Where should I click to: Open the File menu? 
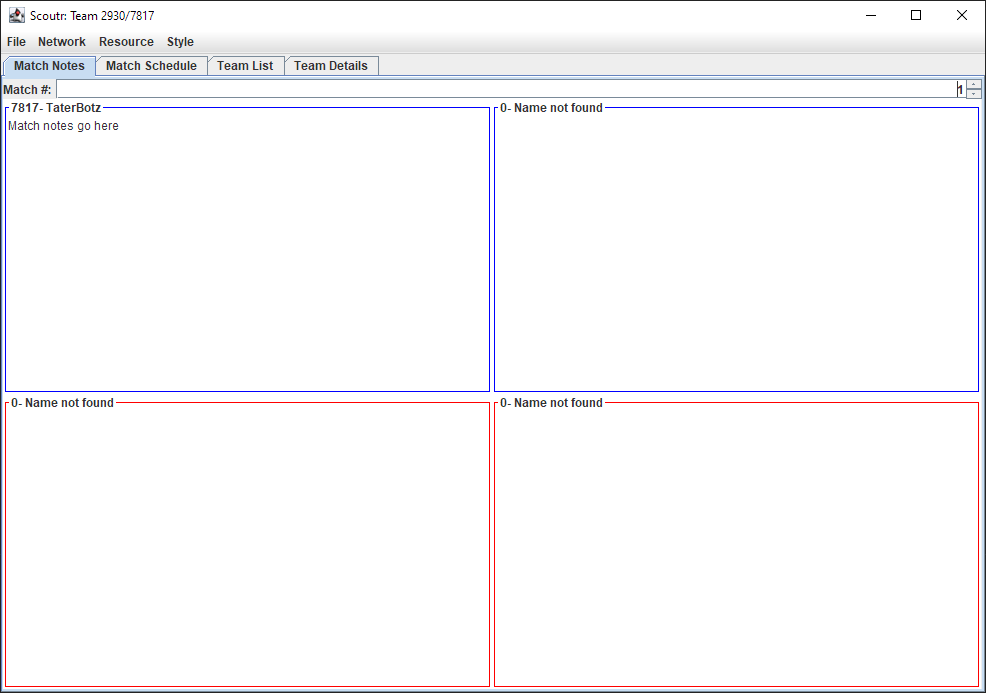[16, 42]
